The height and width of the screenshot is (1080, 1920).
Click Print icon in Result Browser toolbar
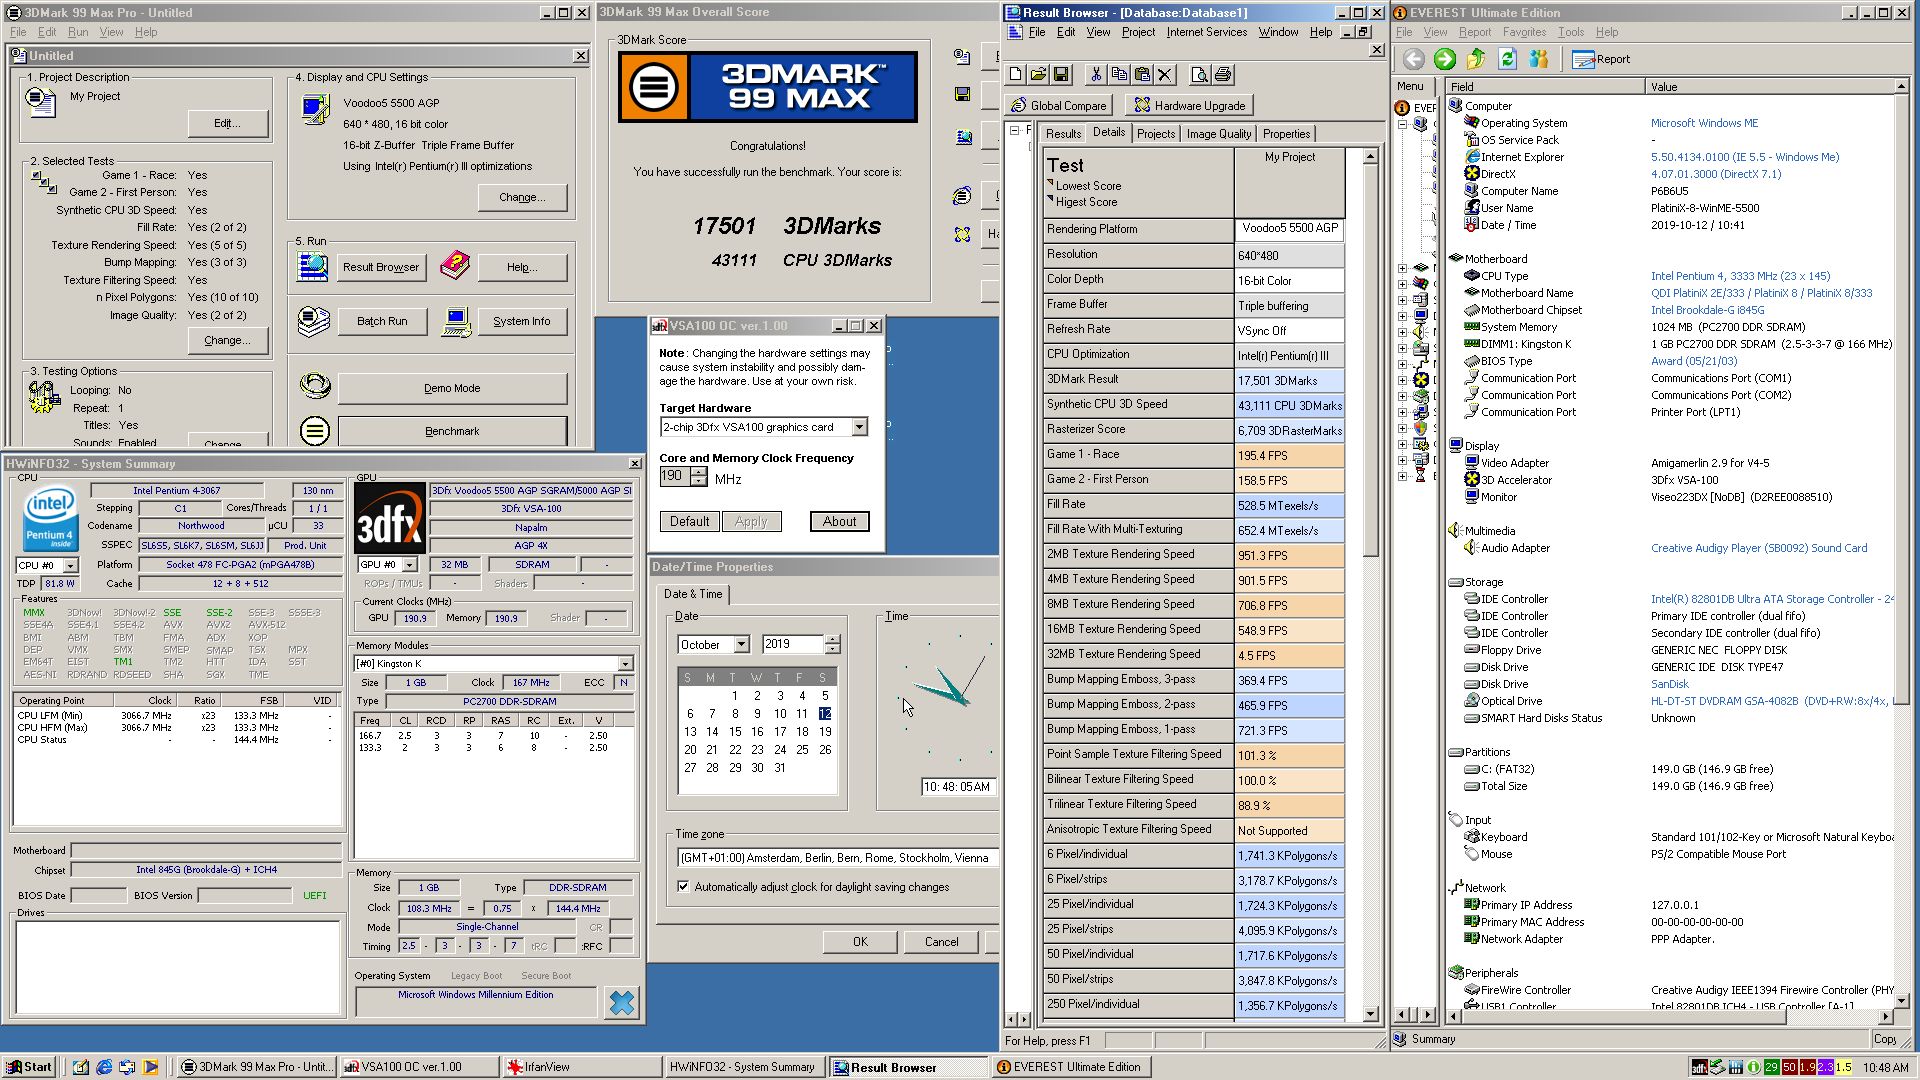click(x=1222, y=74)
